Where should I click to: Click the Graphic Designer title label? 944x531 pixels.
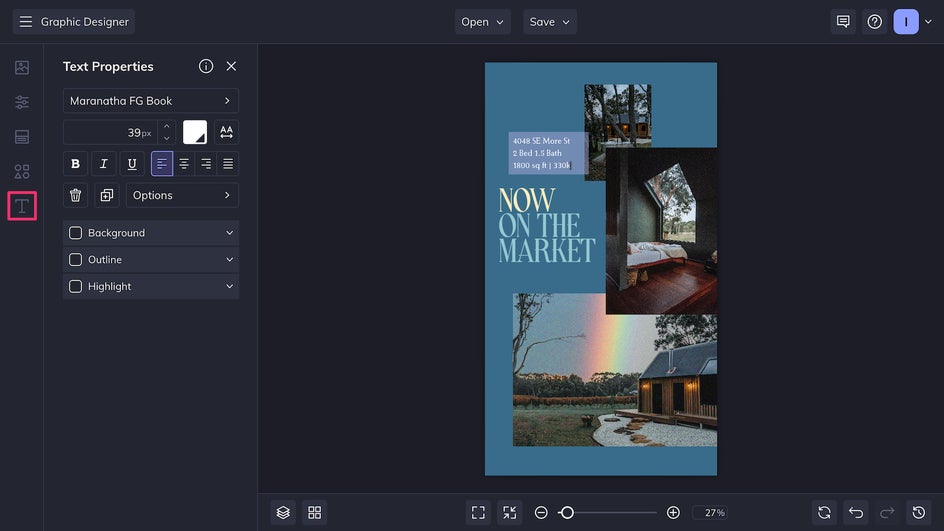(x=85, y=22)
